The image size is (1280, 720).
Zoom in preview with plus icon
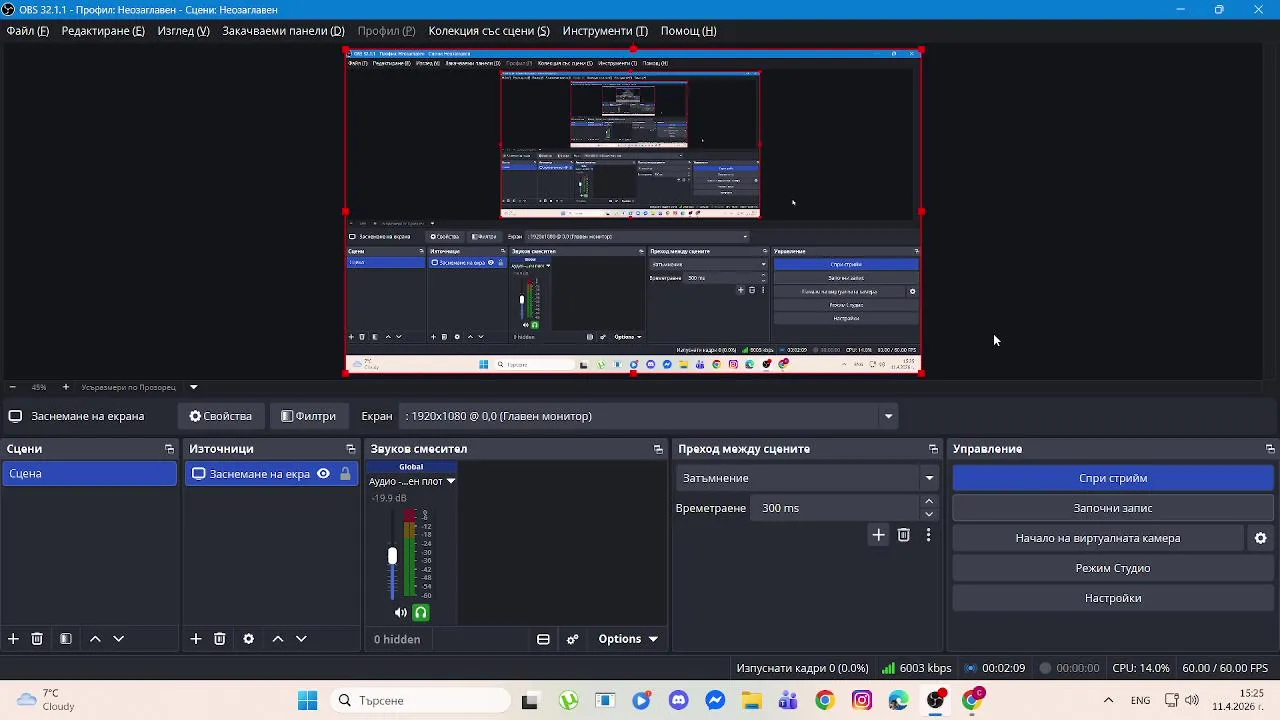tap(66, 387)
